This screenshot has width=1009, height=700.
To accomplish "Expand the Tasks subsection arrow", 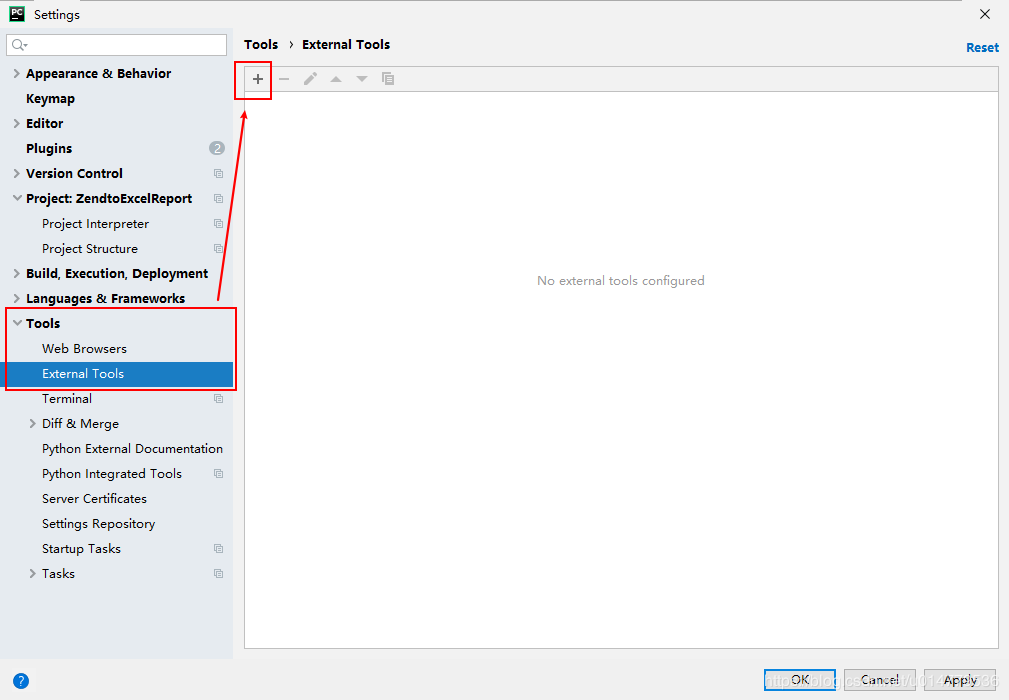I will (x=33, y=574).
